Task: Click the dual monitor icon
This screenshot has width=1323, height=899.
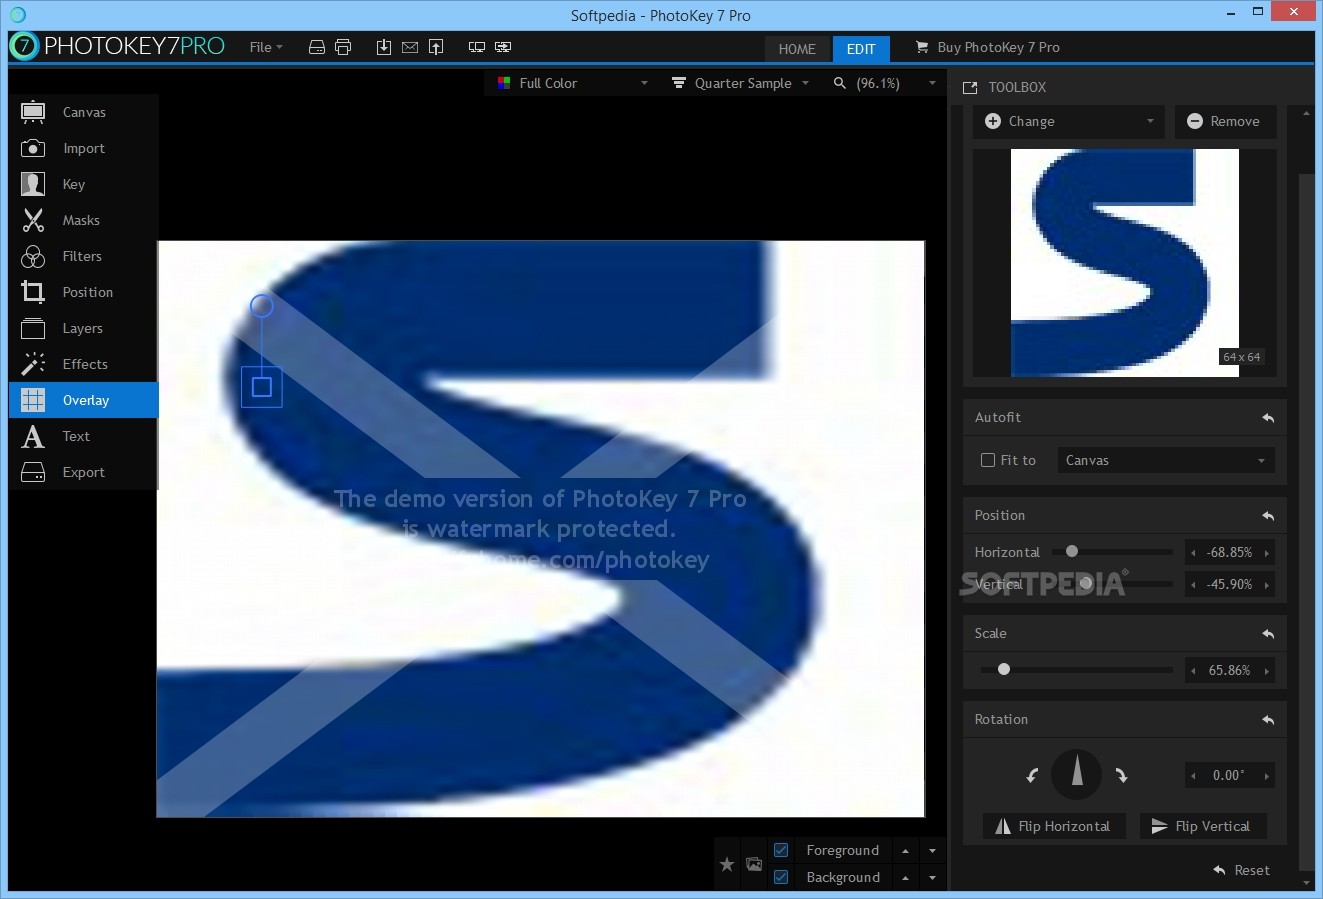Action: tap(477, 47)
